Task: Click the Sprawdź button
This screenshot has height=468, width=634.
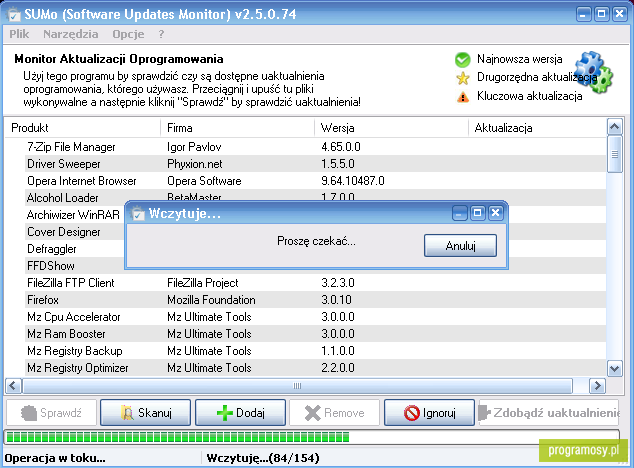Action: point(51,413)
